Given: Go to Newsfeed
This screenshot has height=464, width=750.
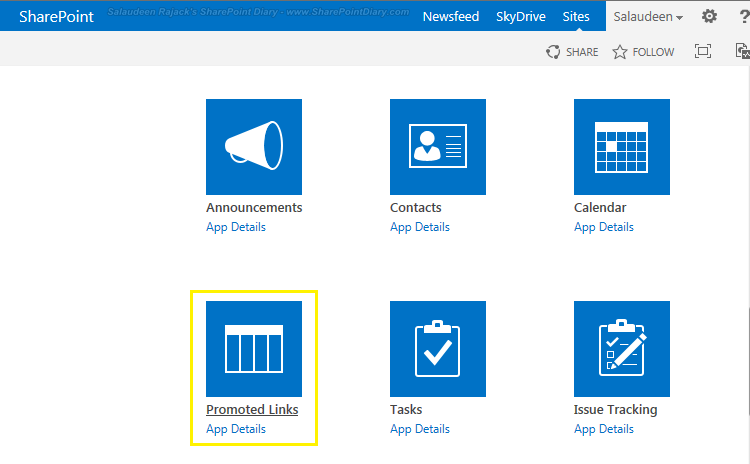Looking at the screenshot, I should pos(451,16).
